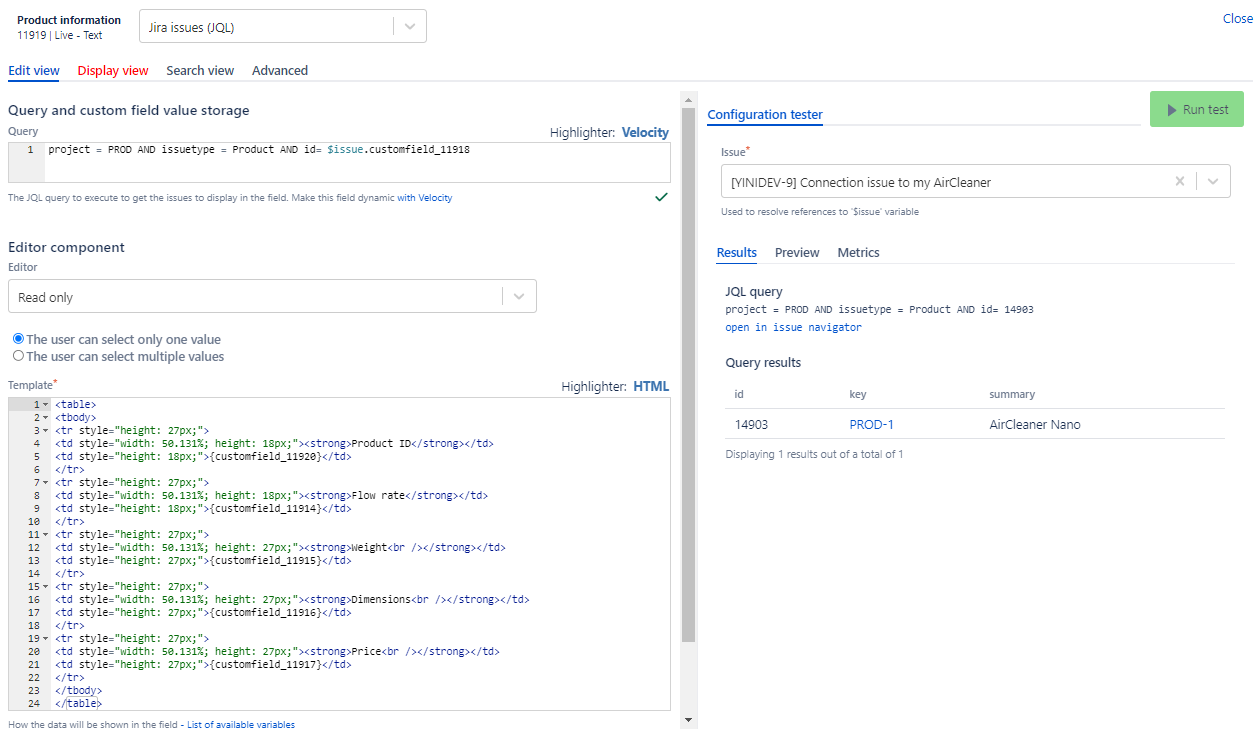
Task: Collapse the fold arrow on template line 7
Action: point(45,482)
